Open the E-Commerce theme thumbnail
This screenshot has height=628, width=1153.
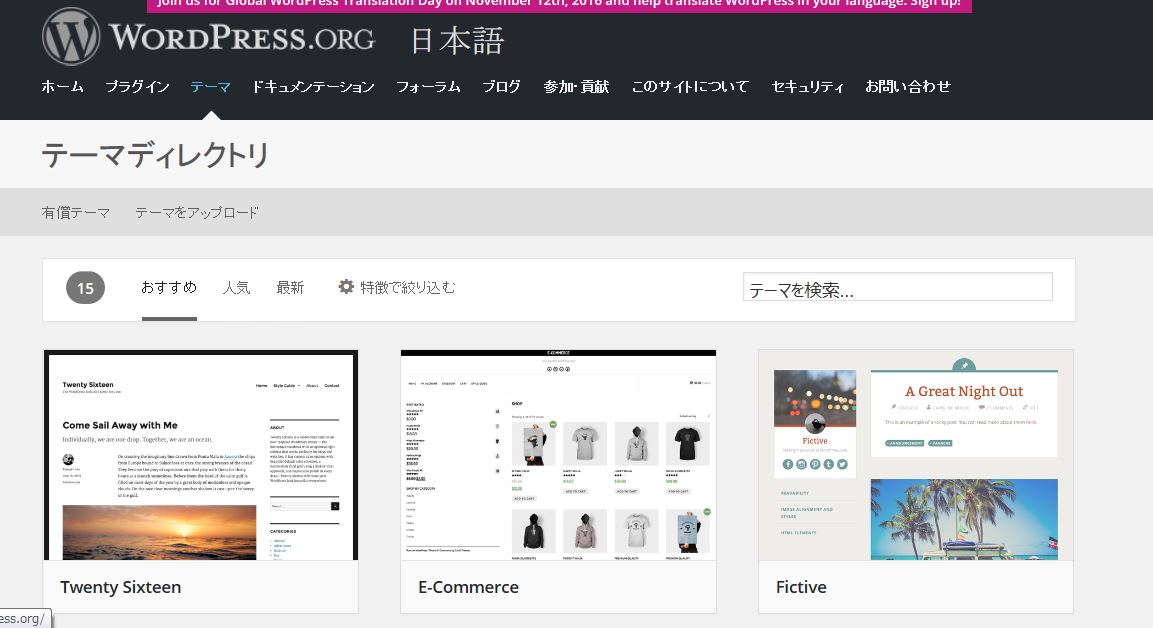point(558,455)
